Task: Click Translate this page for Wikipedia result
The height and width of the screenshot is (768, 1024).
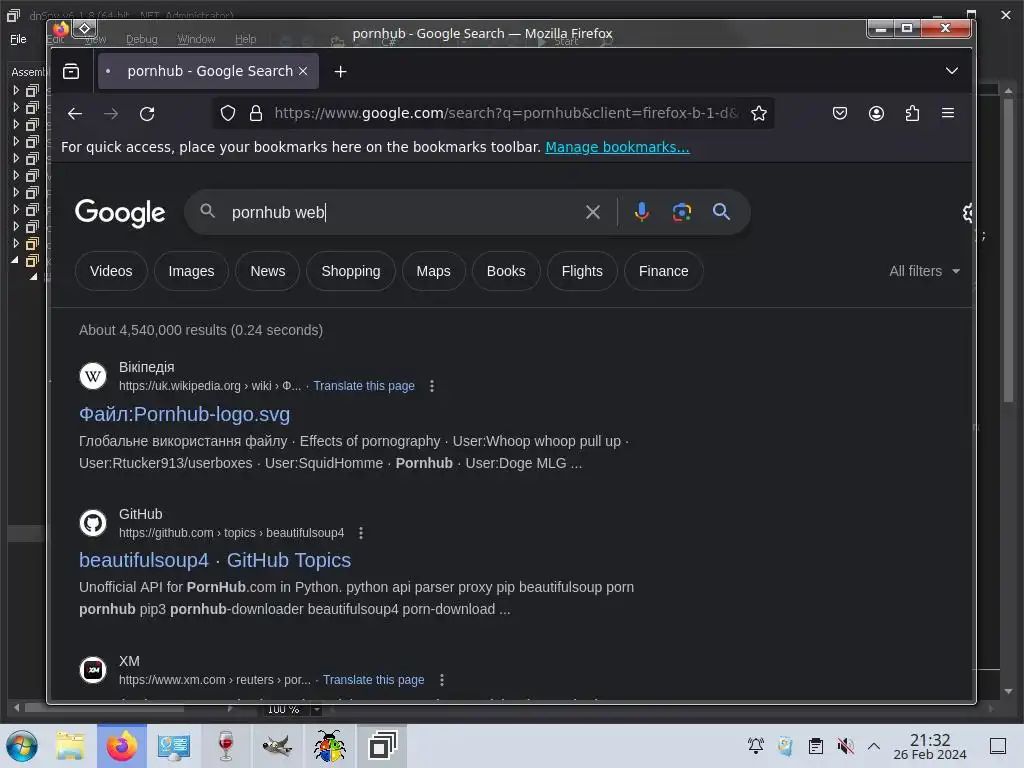Action: coord(364,386)
